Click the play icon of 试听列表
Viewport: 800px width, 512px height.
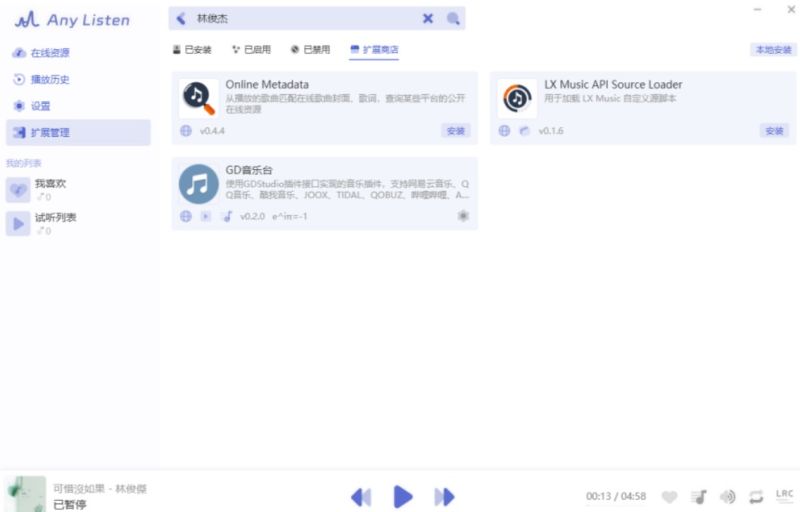click(18, 224)
